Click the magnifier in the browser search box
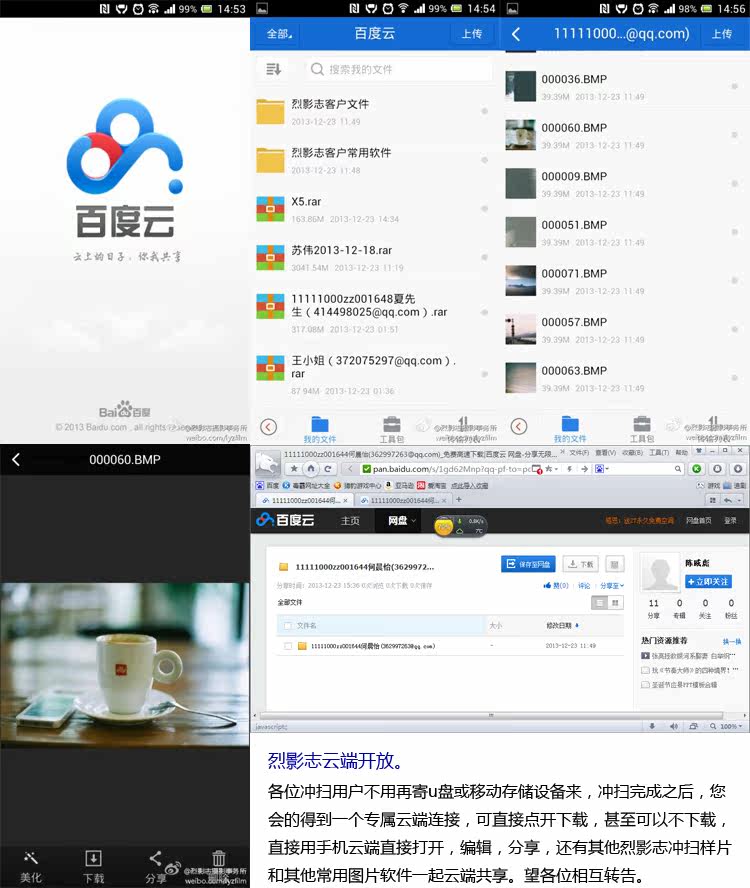This screenshot has width=750, height=888. coord(677,469)
